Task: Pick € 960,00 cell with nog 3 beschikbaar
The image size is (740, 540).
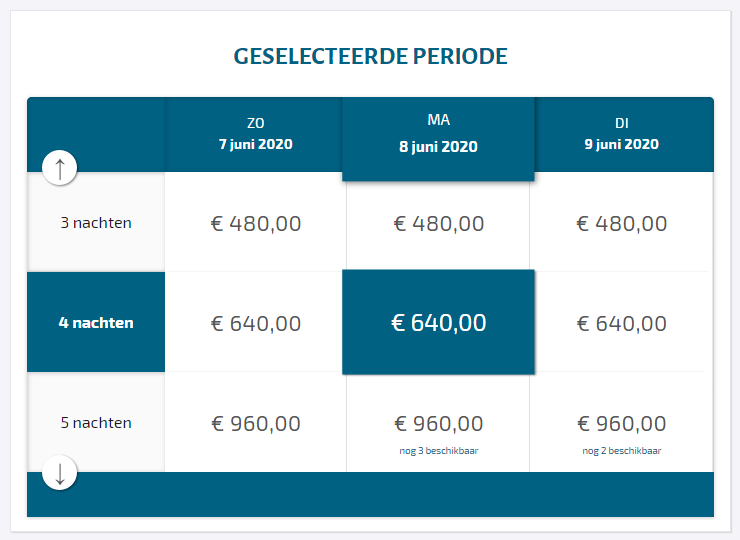Action: click(438, 423)
